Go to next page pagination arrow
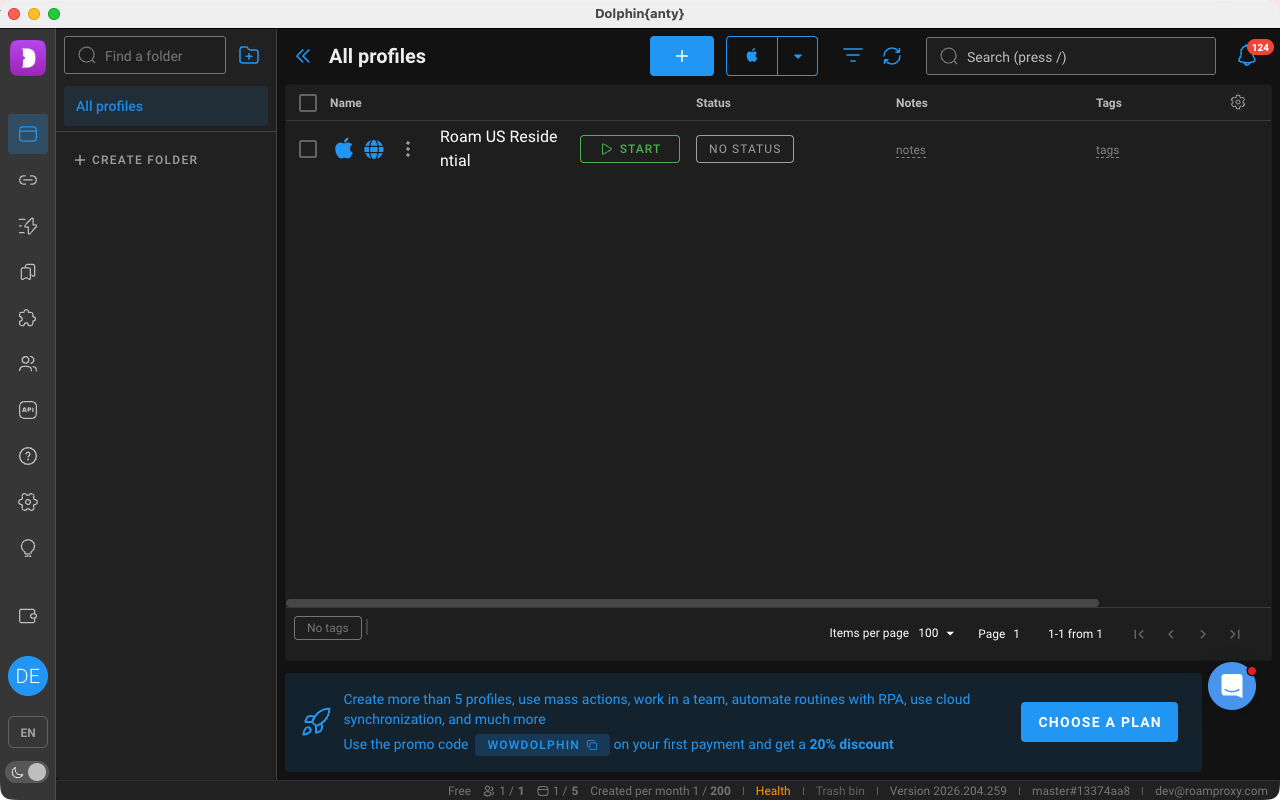Screen dimensions: 1280x800 1203,634
